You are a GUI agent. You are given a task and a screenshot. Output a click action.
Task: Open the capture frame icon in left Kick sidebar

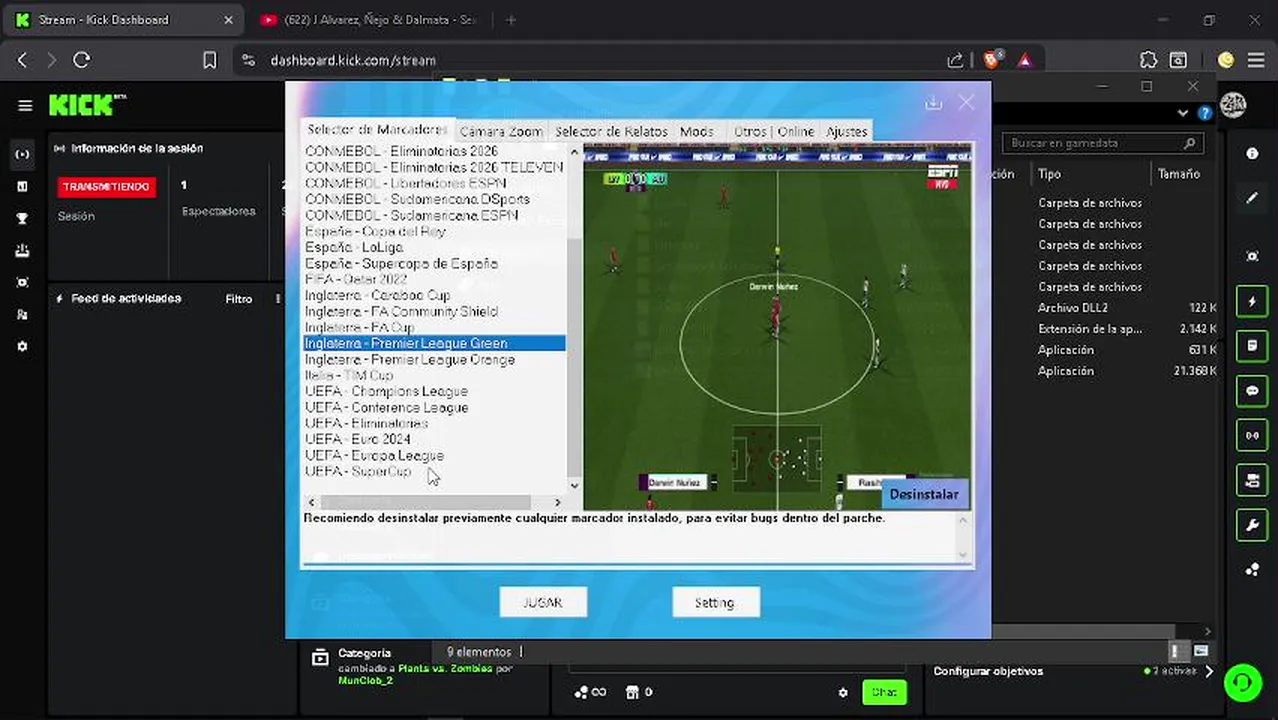click(22, 282)
